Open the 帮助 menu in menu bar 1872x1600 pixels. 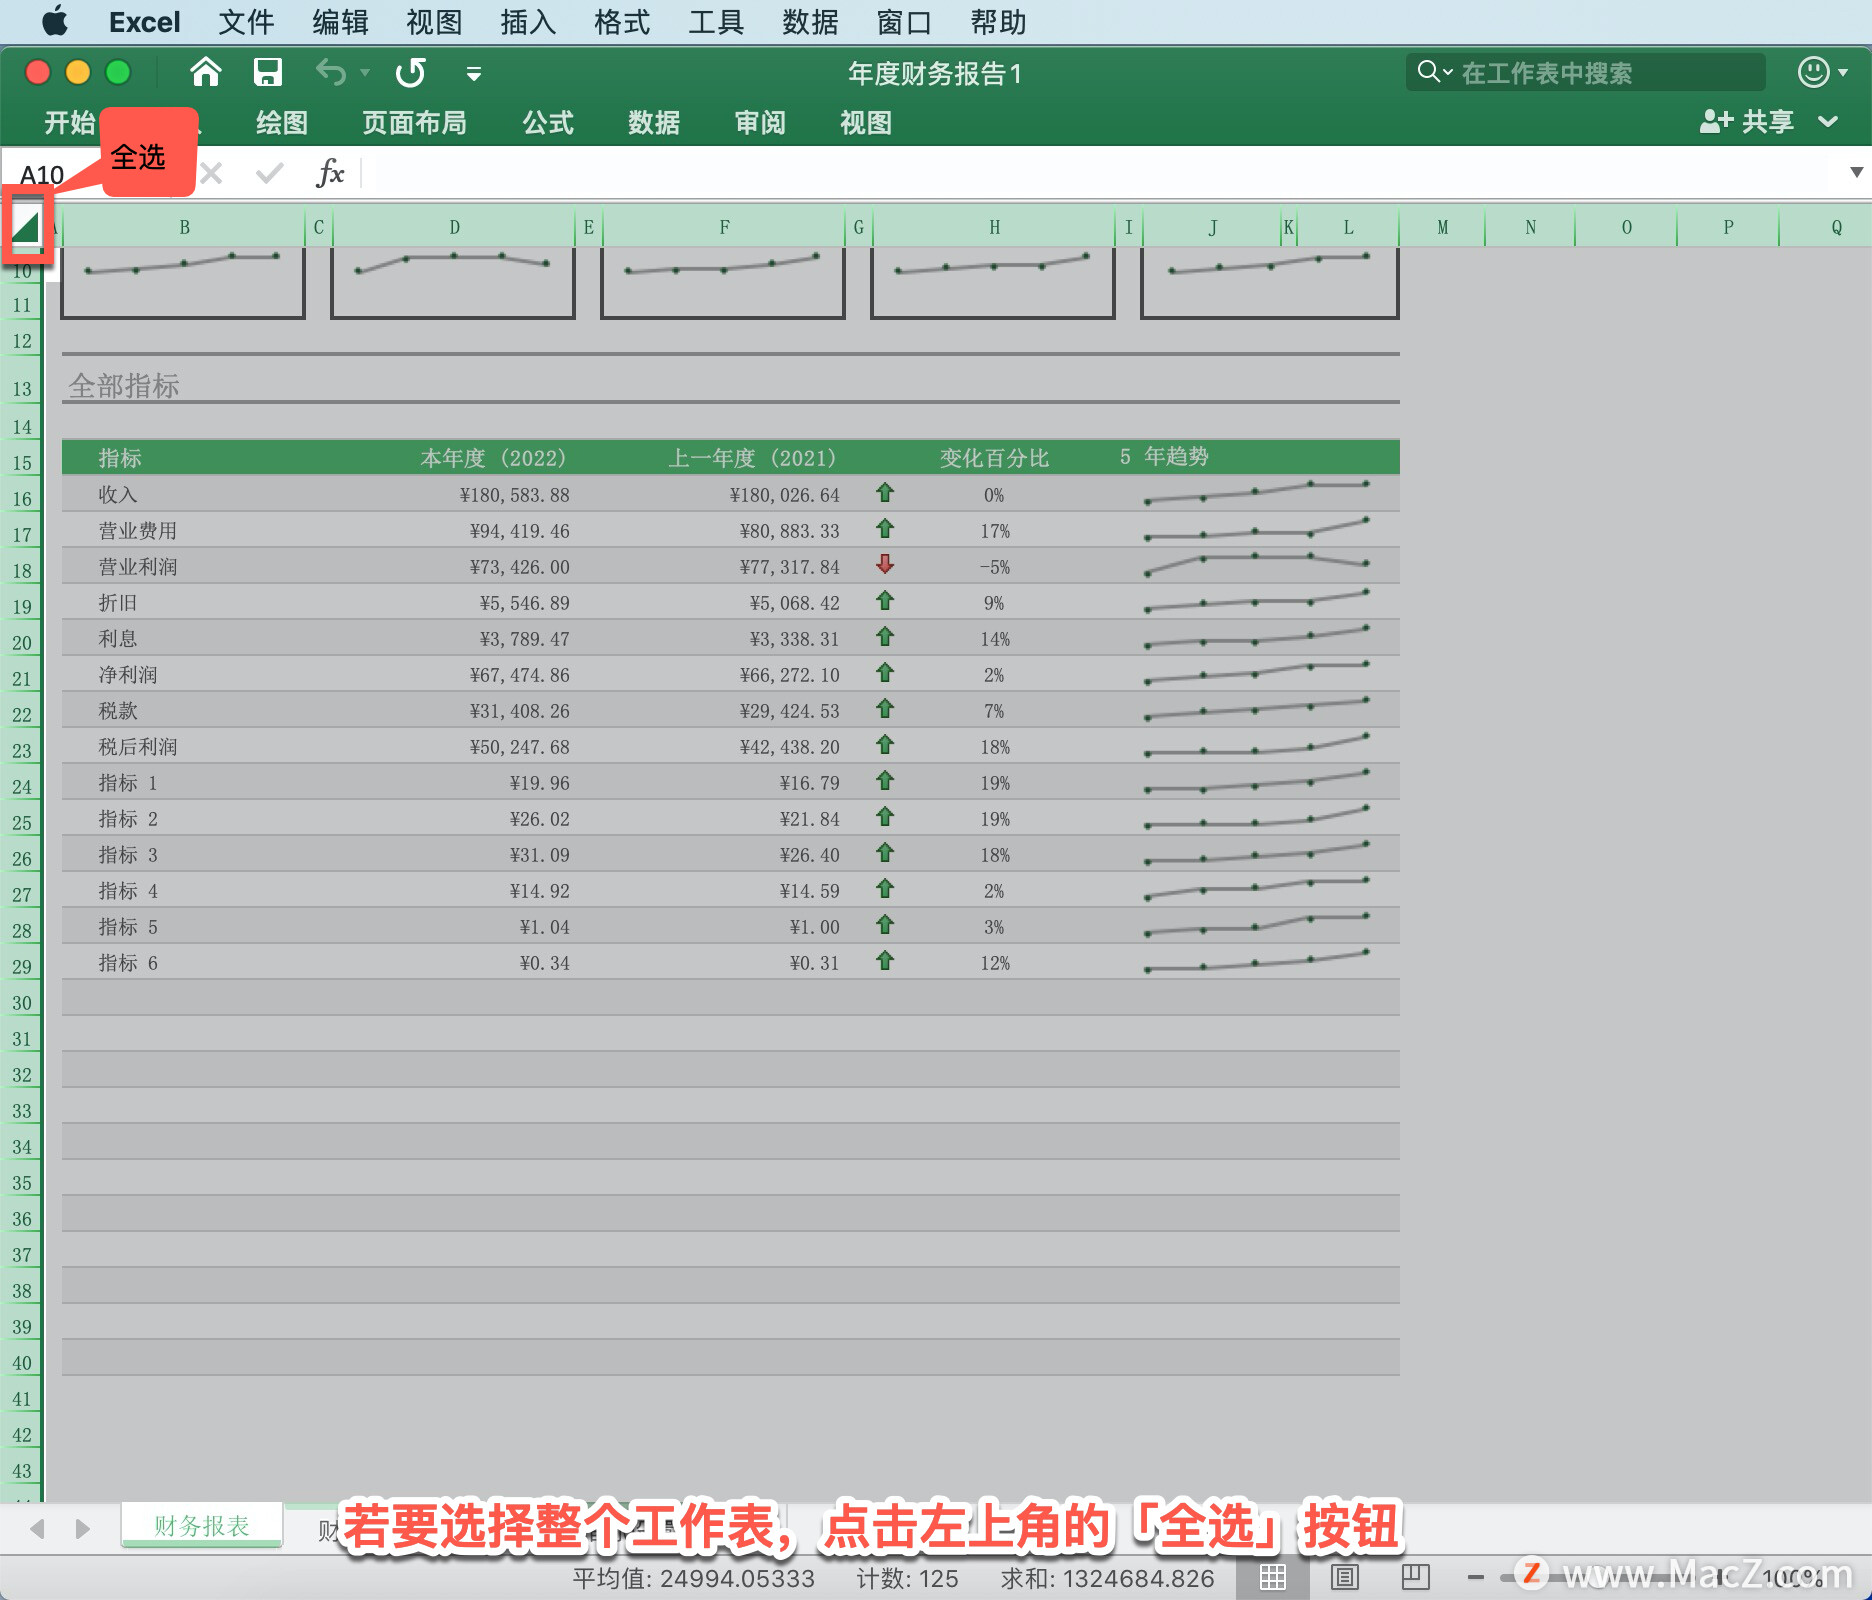(x=998, y=22)
